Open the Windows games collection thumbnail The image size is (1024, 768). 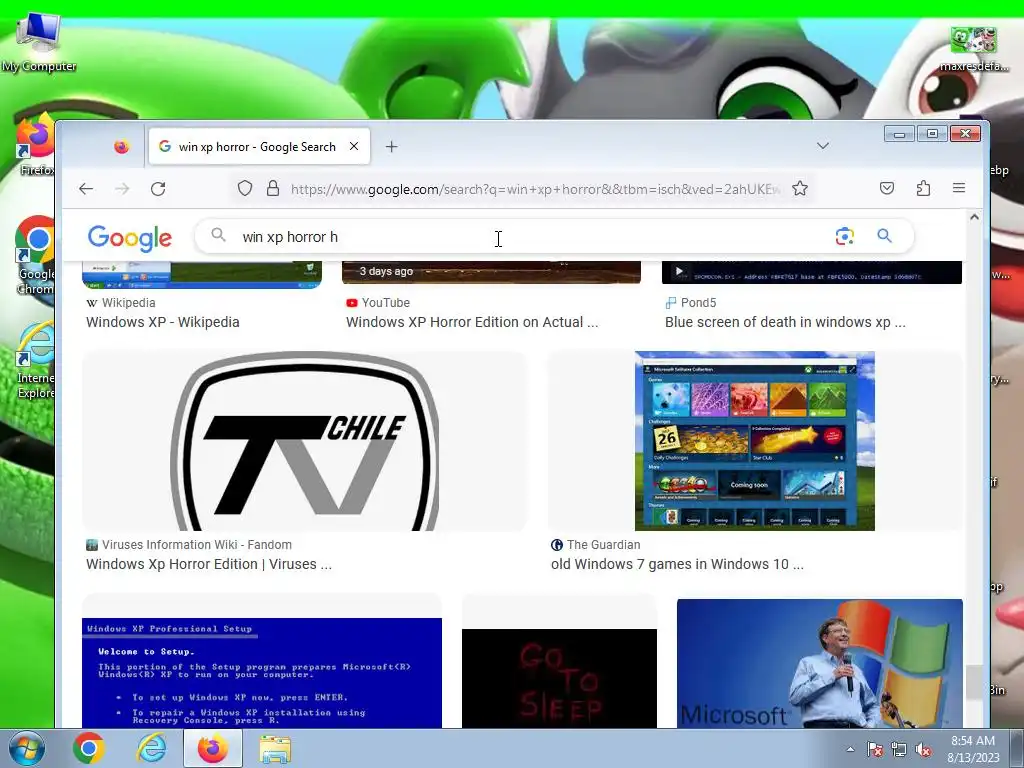754,441
